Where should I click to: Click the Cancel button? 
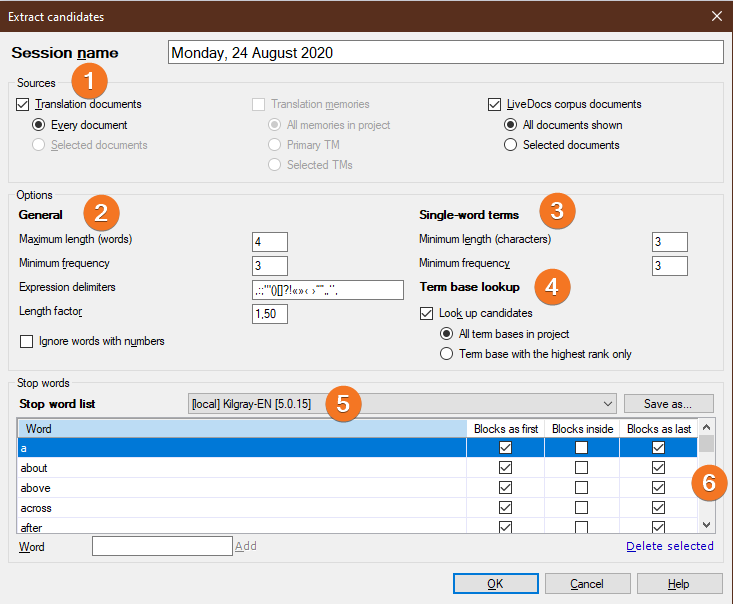tap(587, 584)
